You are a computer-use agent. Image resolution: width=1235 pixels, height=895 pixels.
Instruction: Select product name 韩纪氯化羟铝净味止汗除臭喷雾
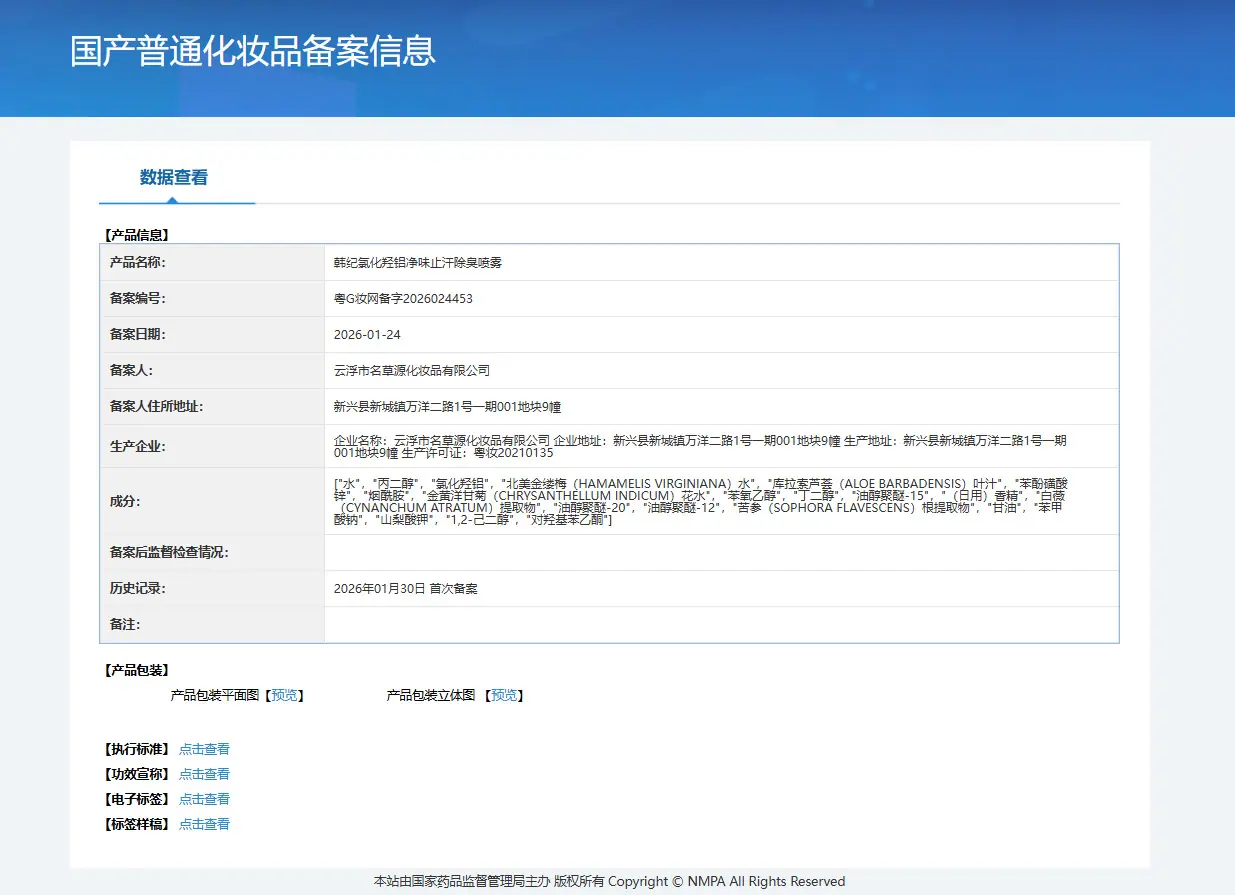(418, 263)
